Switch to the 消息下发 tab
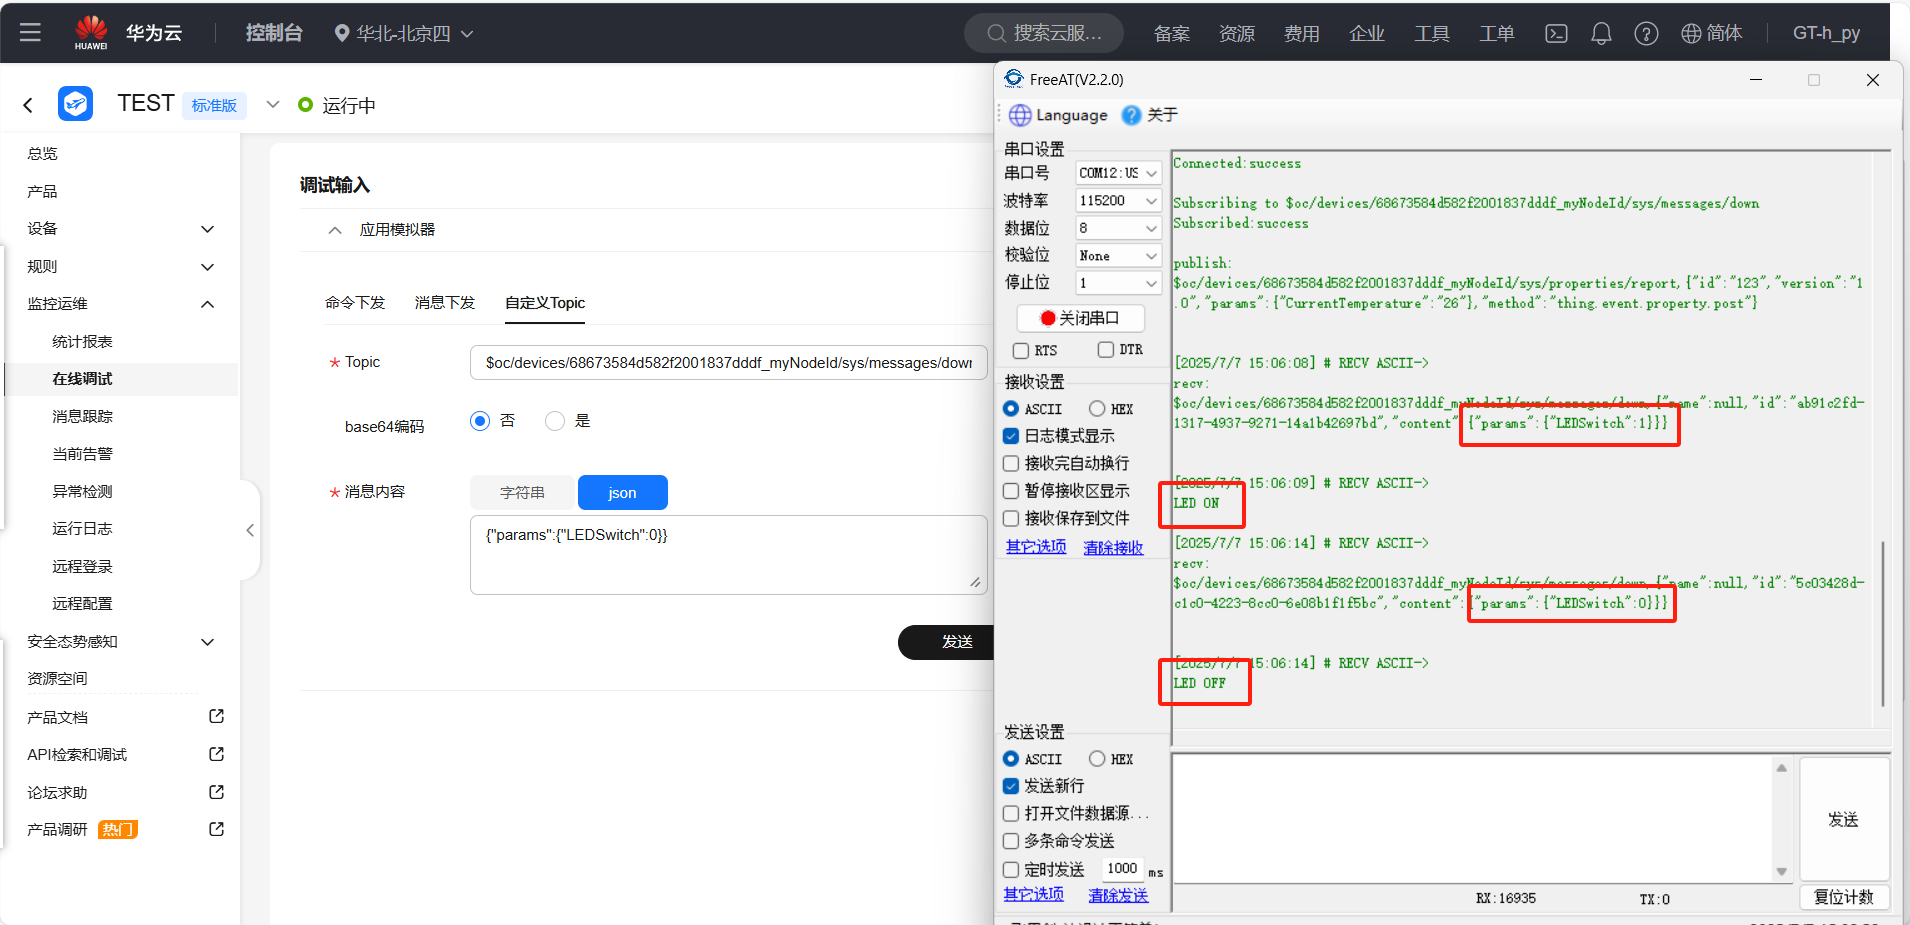This screenshot has height=925, width=1910. click(444, 303)
